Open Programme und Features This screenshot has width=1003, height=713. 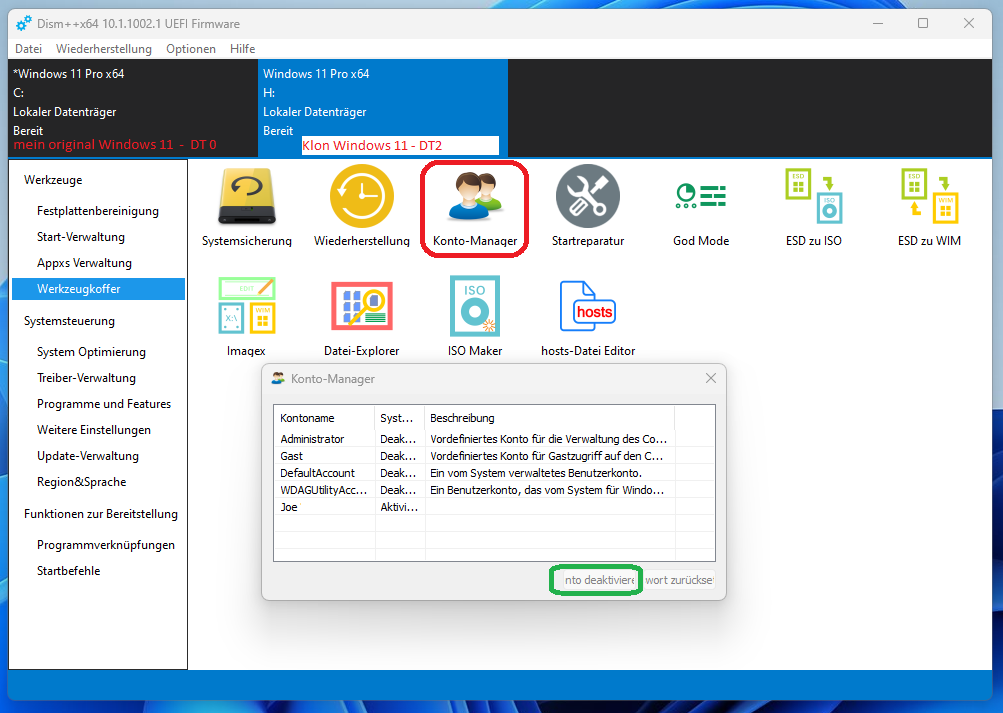coord(104,404)
